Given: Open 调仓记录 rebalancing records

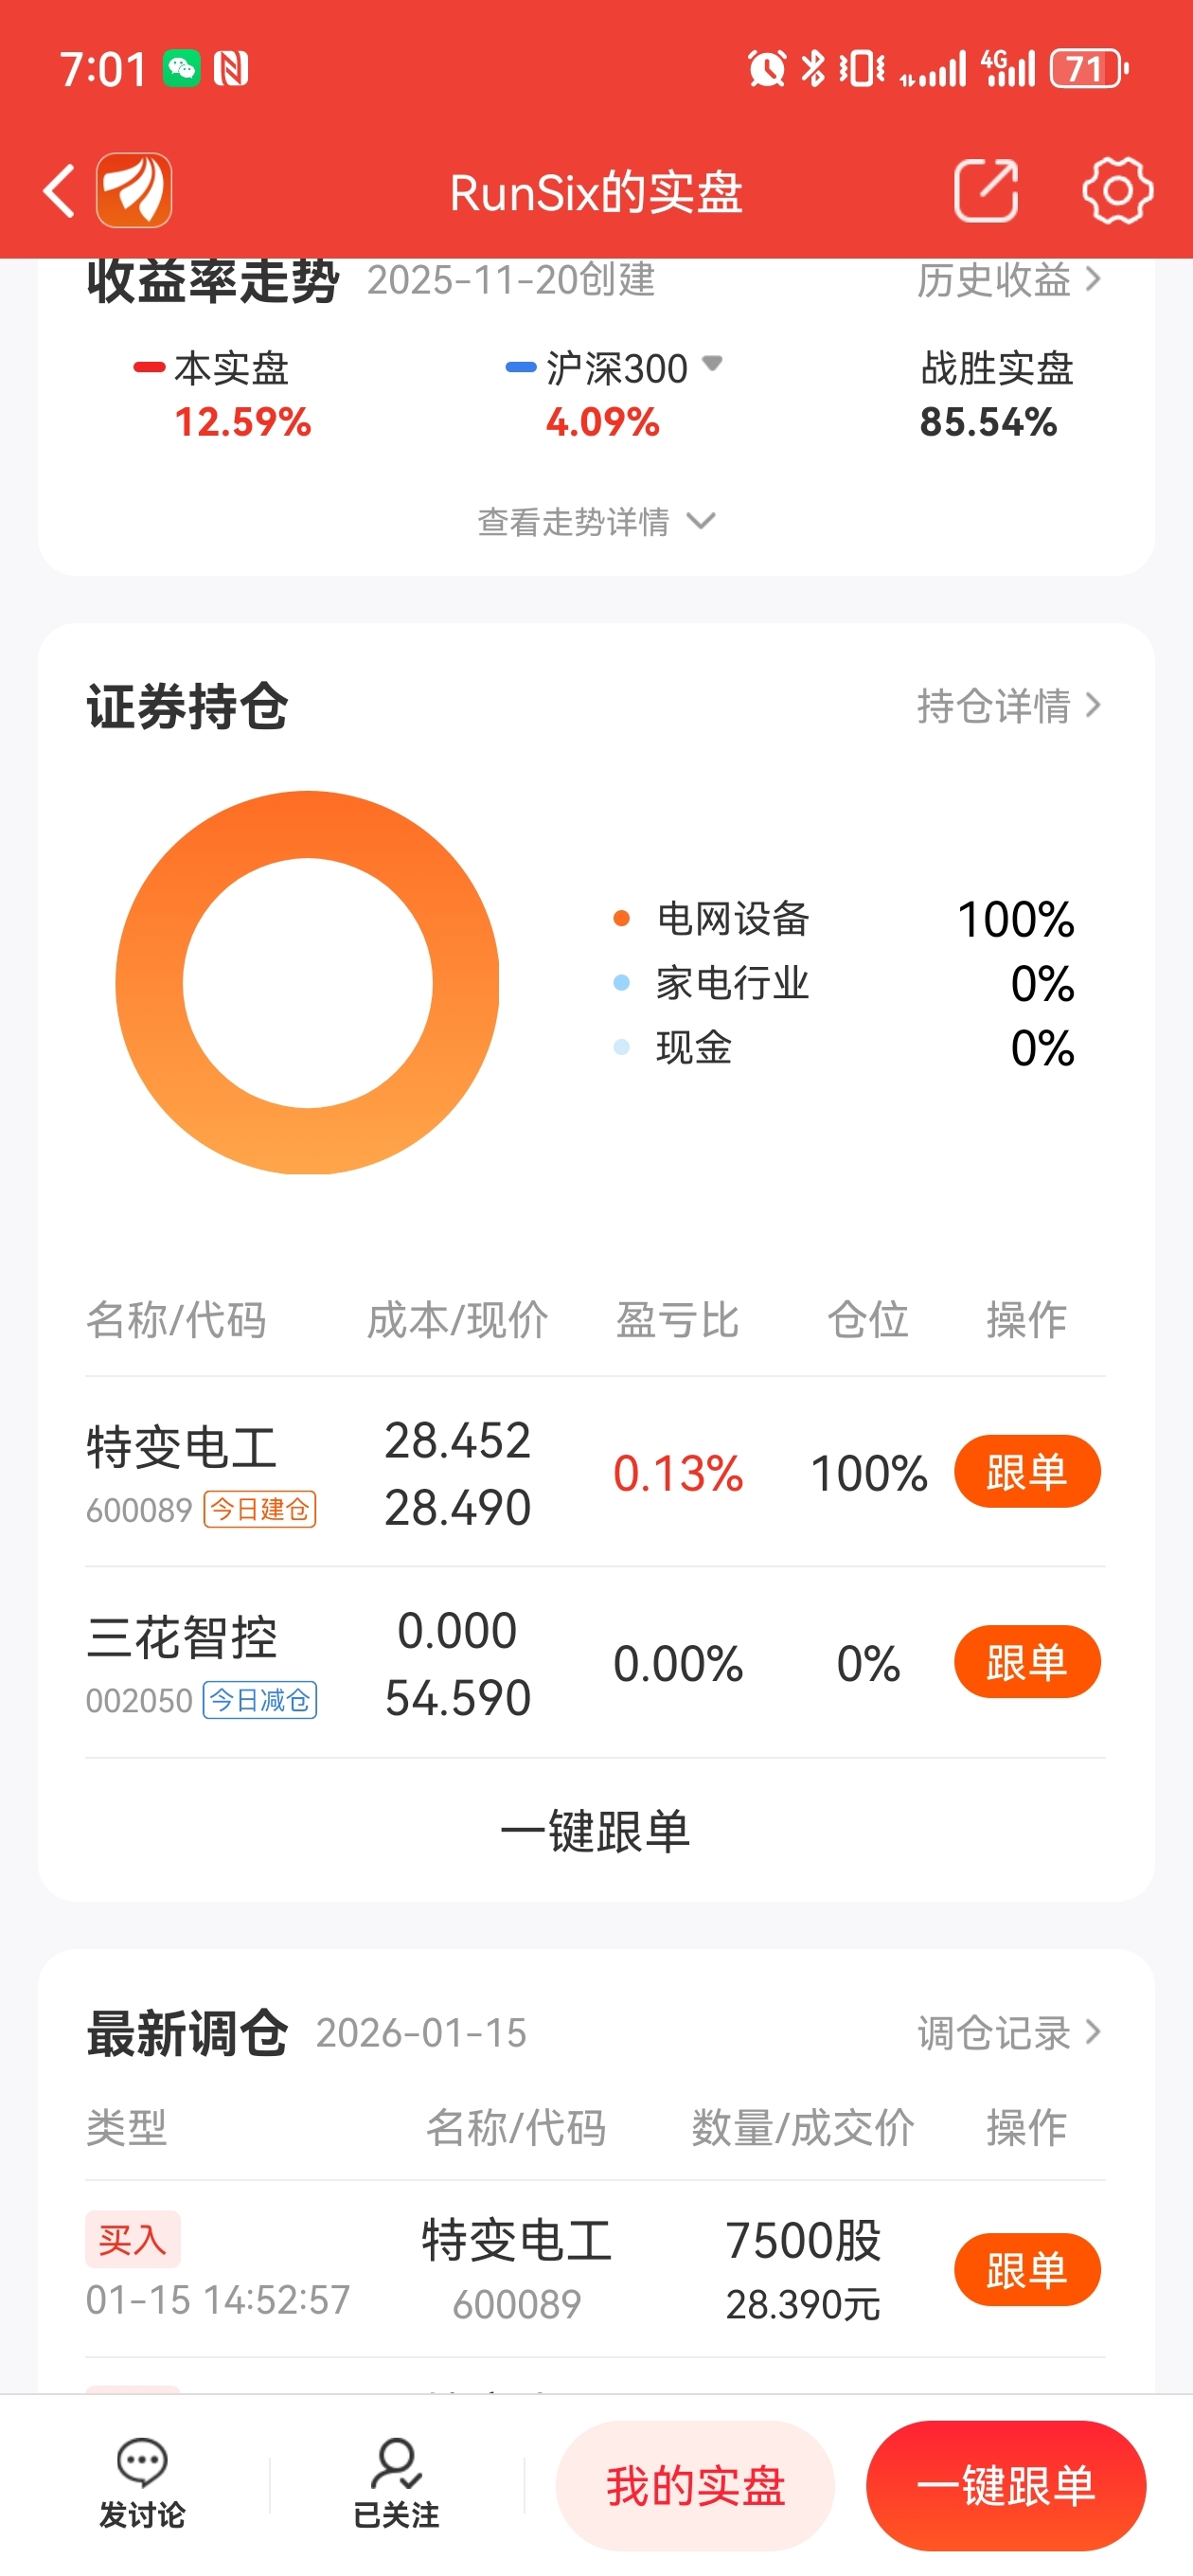Looking at the screenshot, I should (x=1009, y=2032).
